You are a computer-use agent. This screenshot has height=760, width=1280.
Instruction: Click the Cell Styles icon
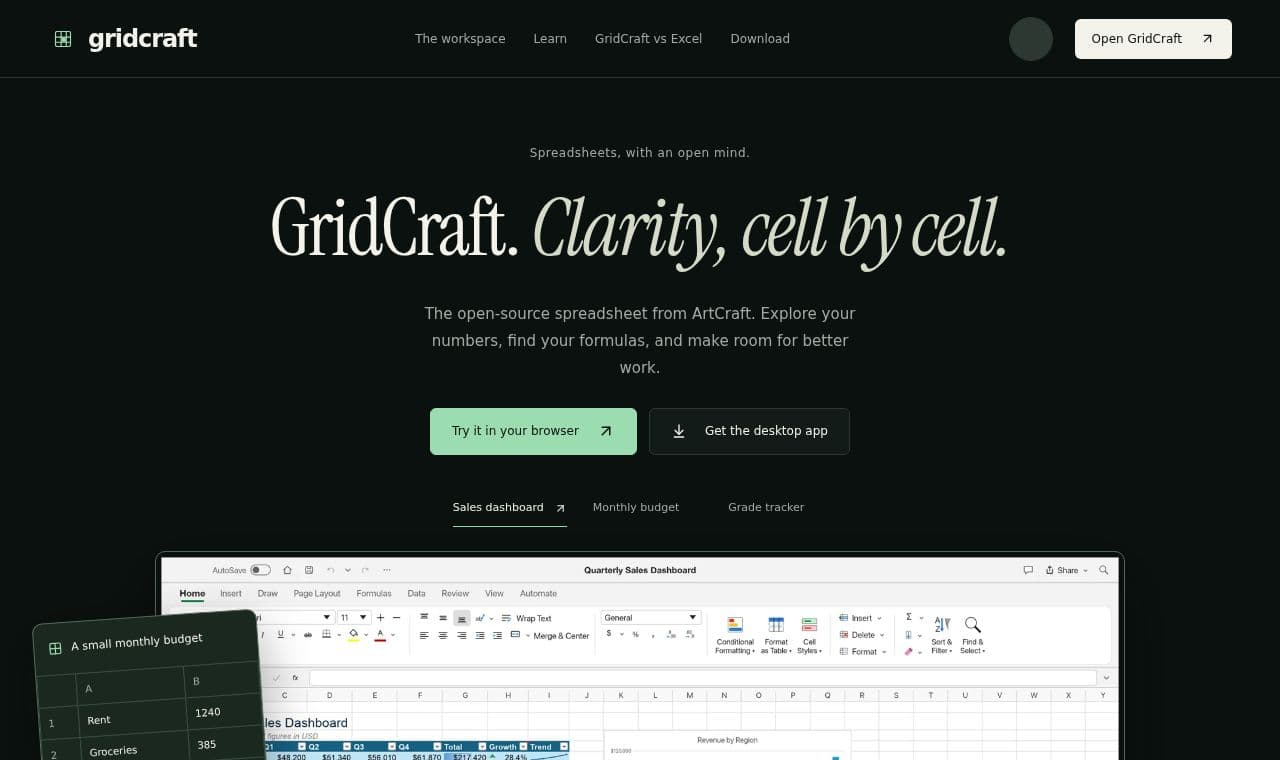(810, 624)
